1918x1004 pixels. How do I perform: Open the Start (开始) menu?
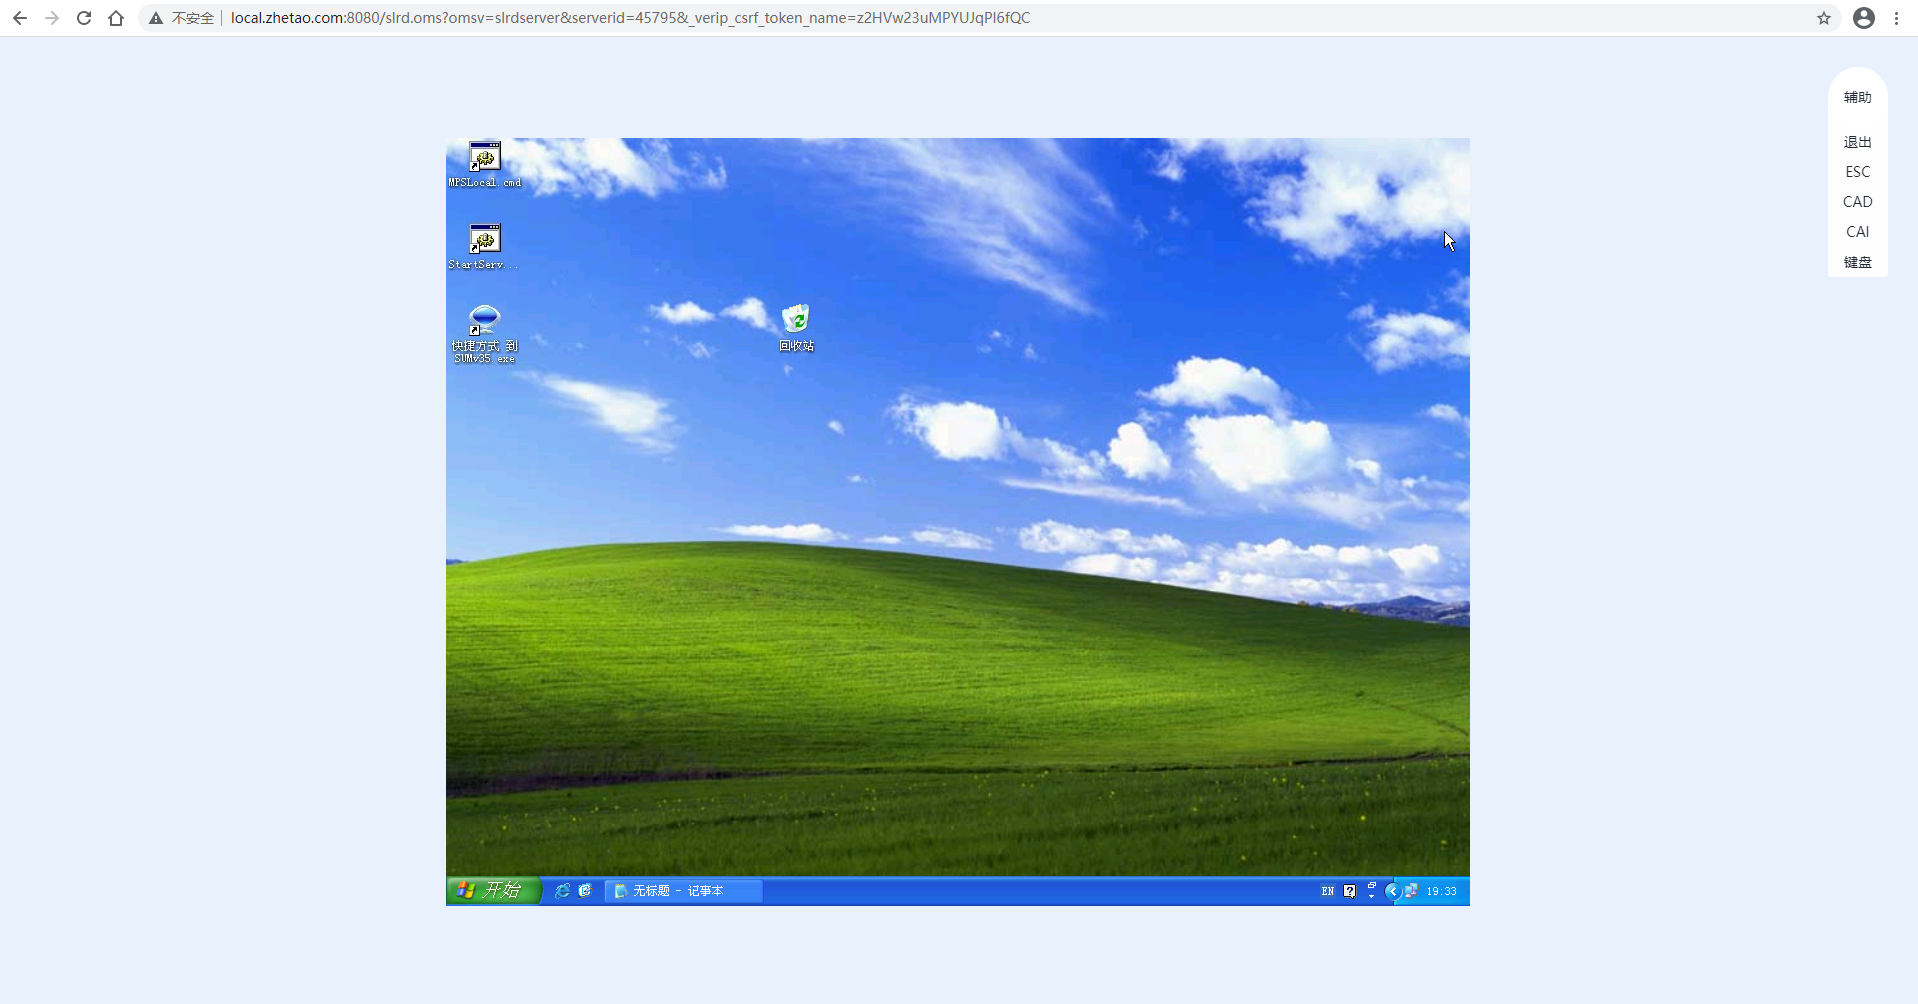tap(493, 890)
